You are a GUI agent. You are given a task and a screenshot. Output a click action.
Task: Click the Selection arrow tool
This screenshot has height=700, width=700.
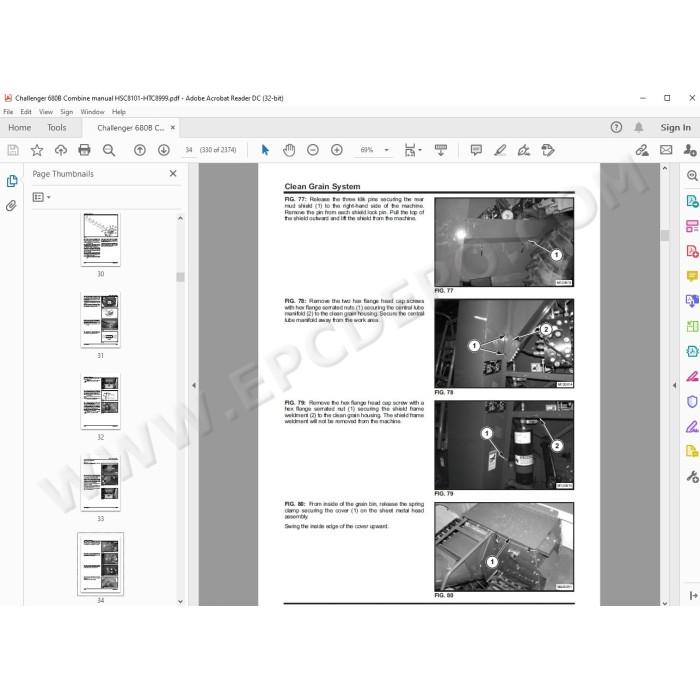click(x=265, y=150)
